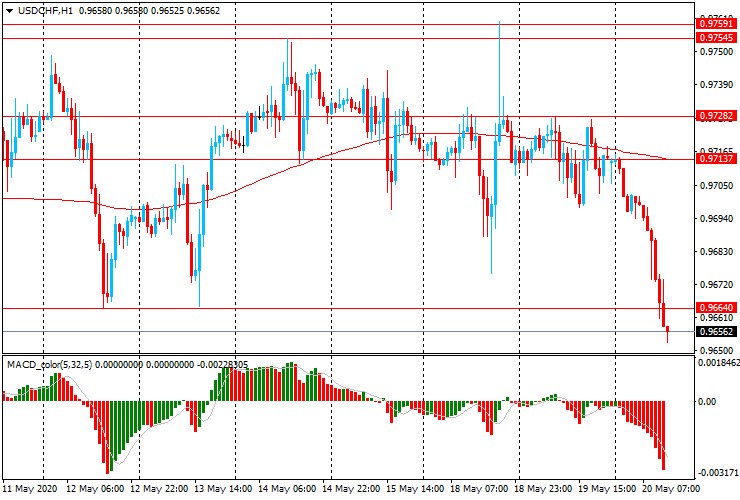Viewport: 740px width, 500px height.
Task: Click the triangle arrow beside USDCHF,H1
Action: pyautogui.click(x=10, y=10)
